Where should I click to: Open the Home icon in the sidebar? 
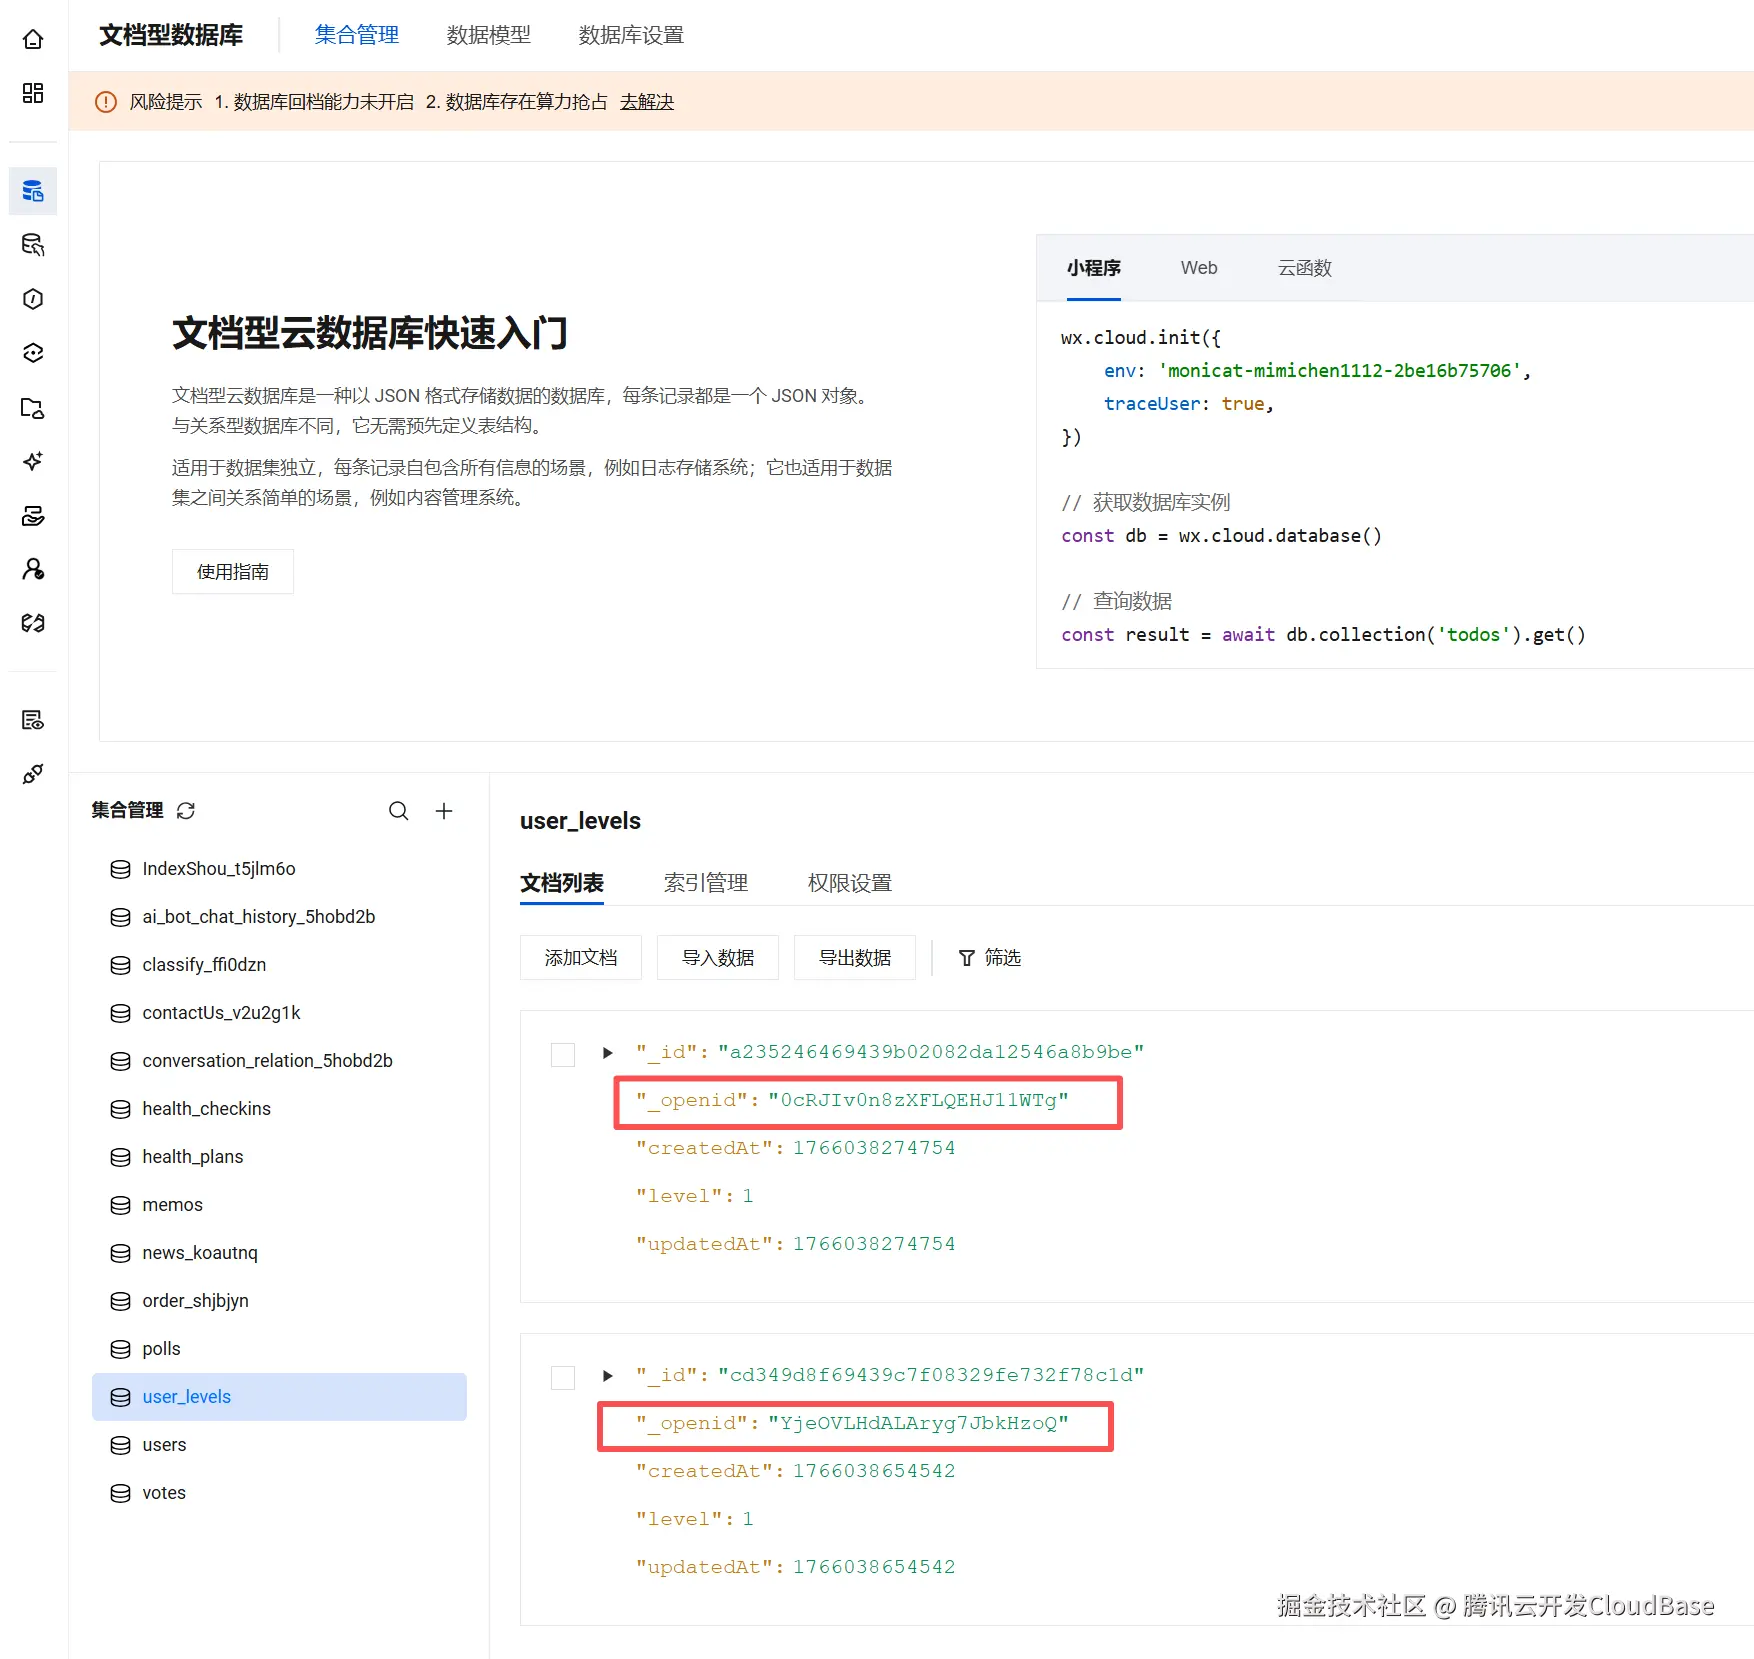coord(33,38)
